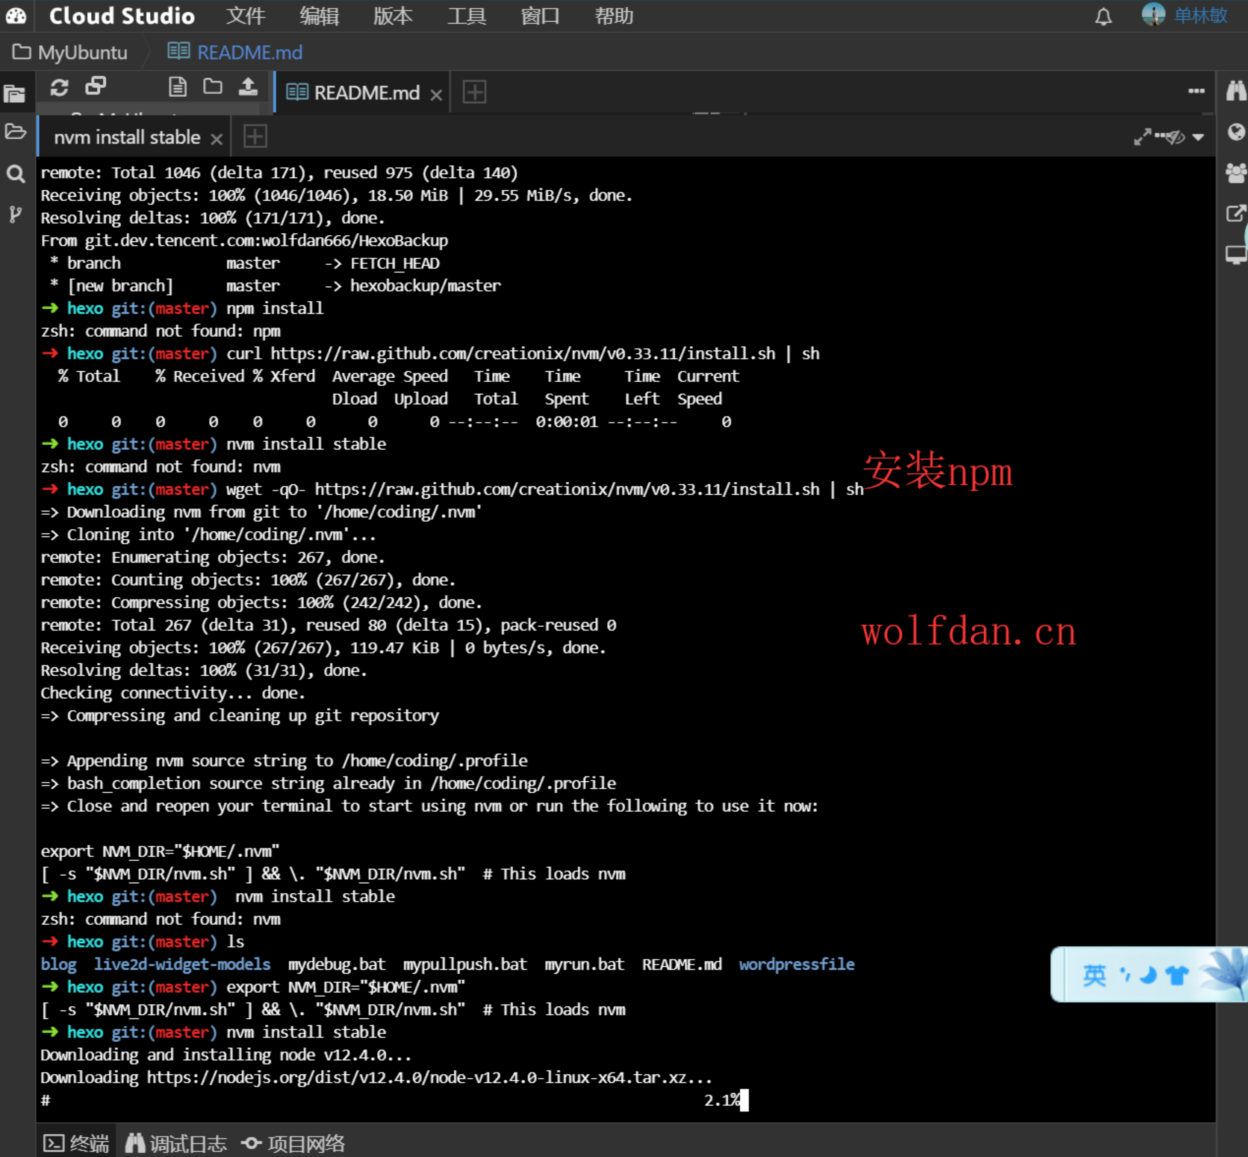The width and height of the screenshot is (1248, 1157).
Task: Expand the terminal profile dropdown arrow
Action: (1197, 136)
